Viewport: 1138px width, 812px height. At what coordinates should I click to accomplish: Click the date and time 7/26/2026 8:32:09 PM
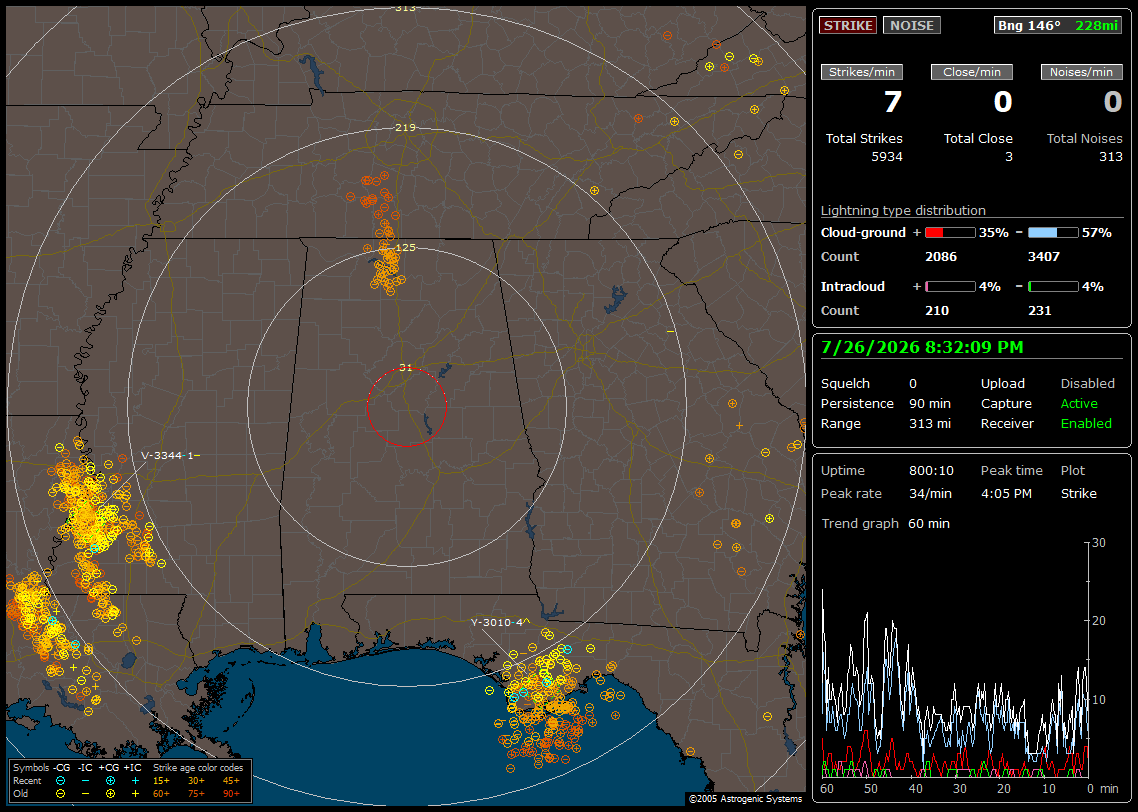click(922, 348)
